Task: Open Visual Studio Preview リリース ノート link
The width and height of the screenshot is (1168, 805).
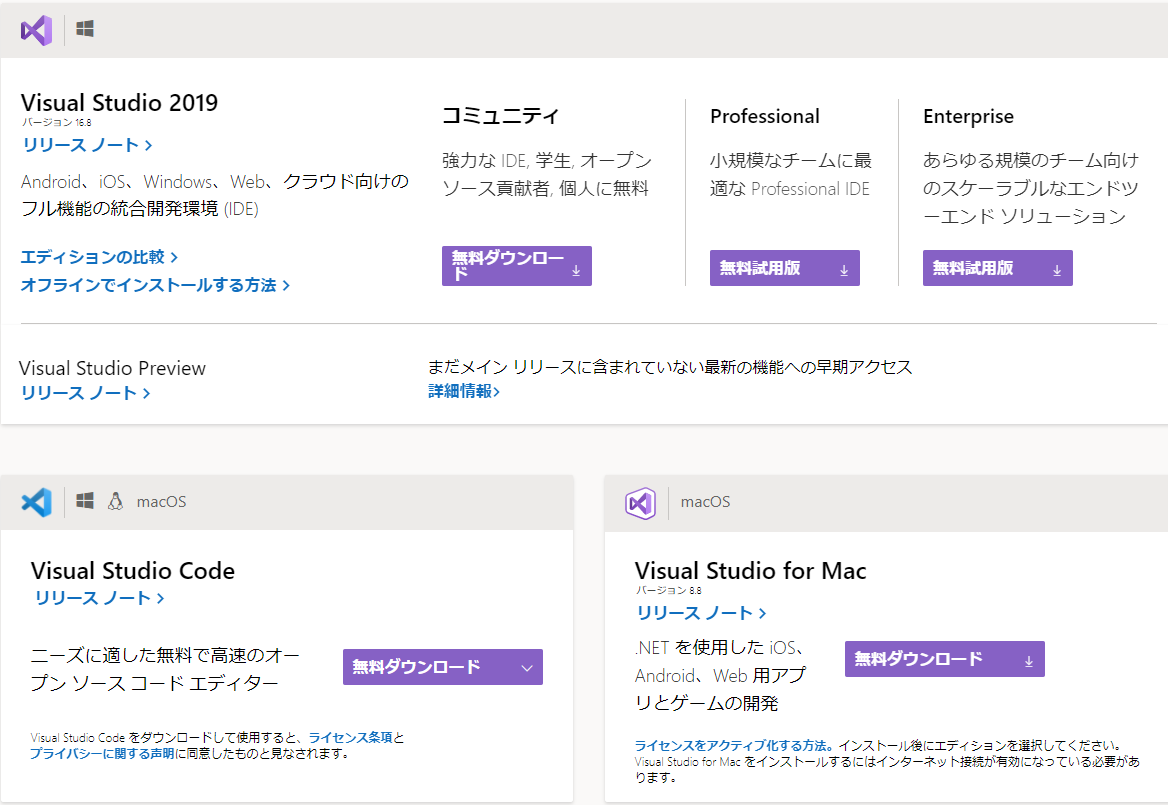Action: point(86,393)
